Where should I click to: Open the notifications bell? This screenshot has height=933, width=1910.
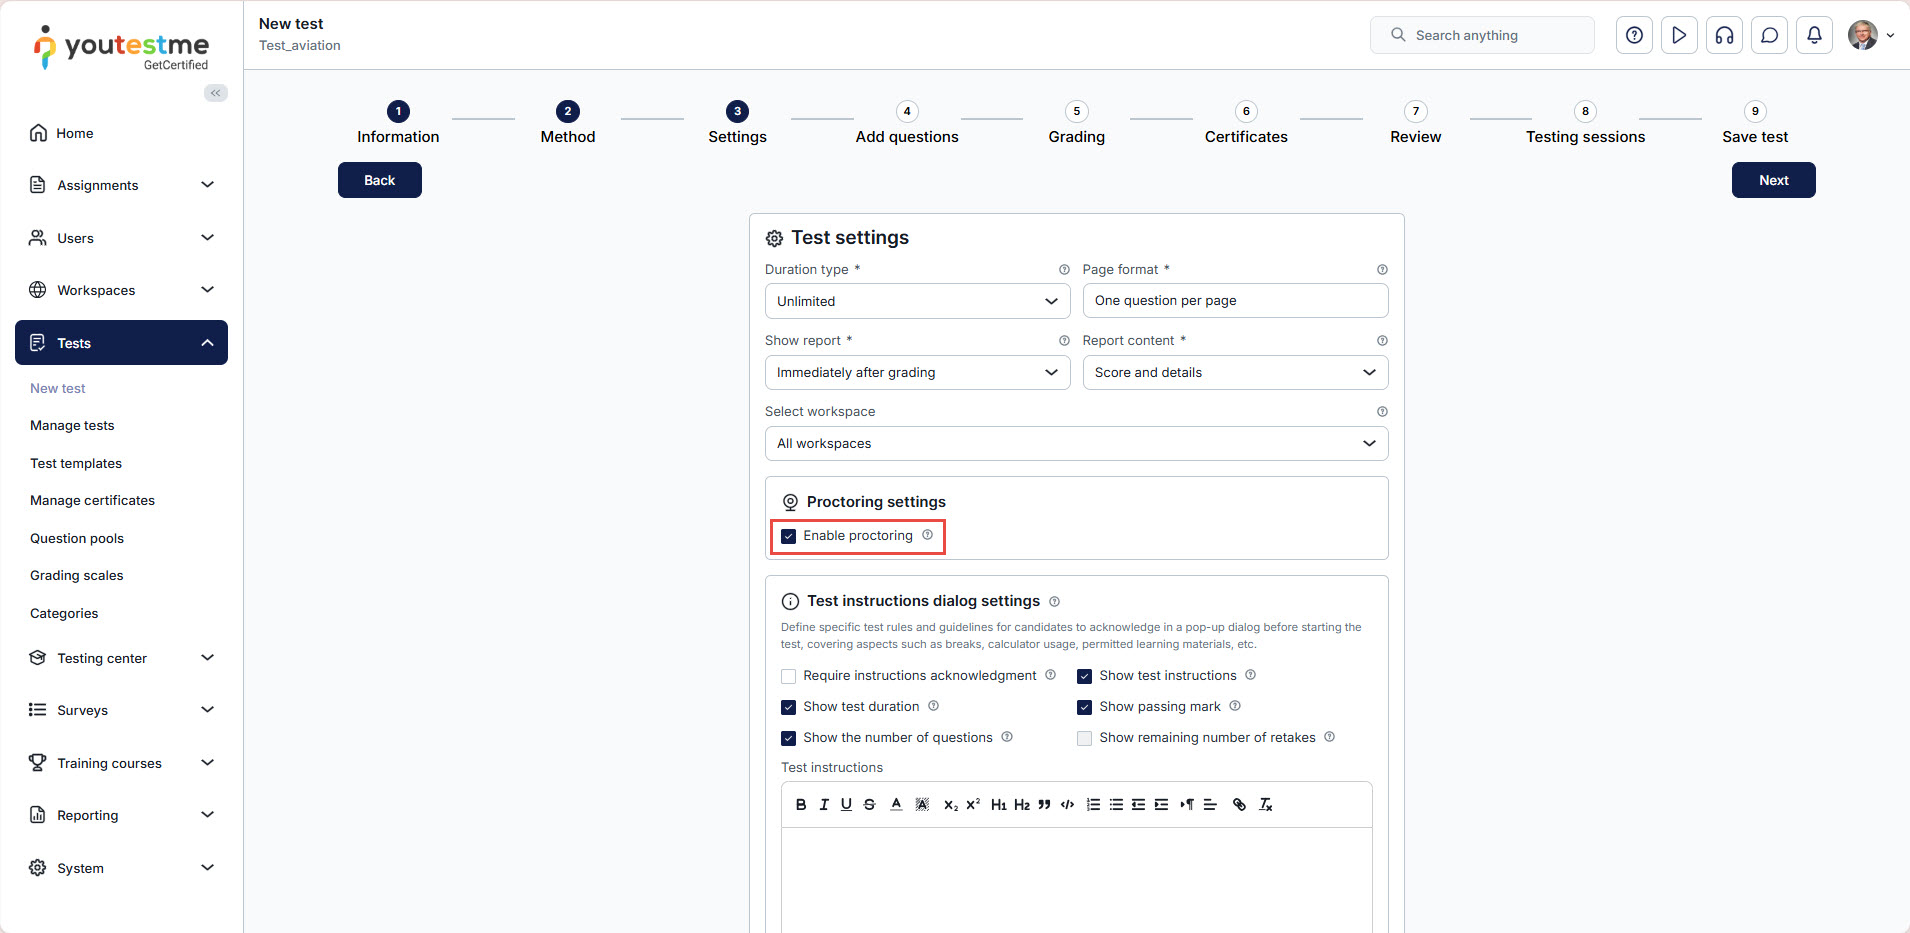(1814, 35)
